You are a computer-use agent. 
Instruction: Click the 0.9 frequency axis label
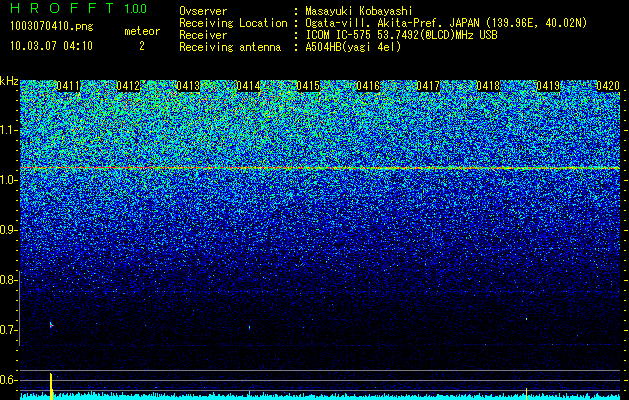pyautogui.click(x=8, y=230)
